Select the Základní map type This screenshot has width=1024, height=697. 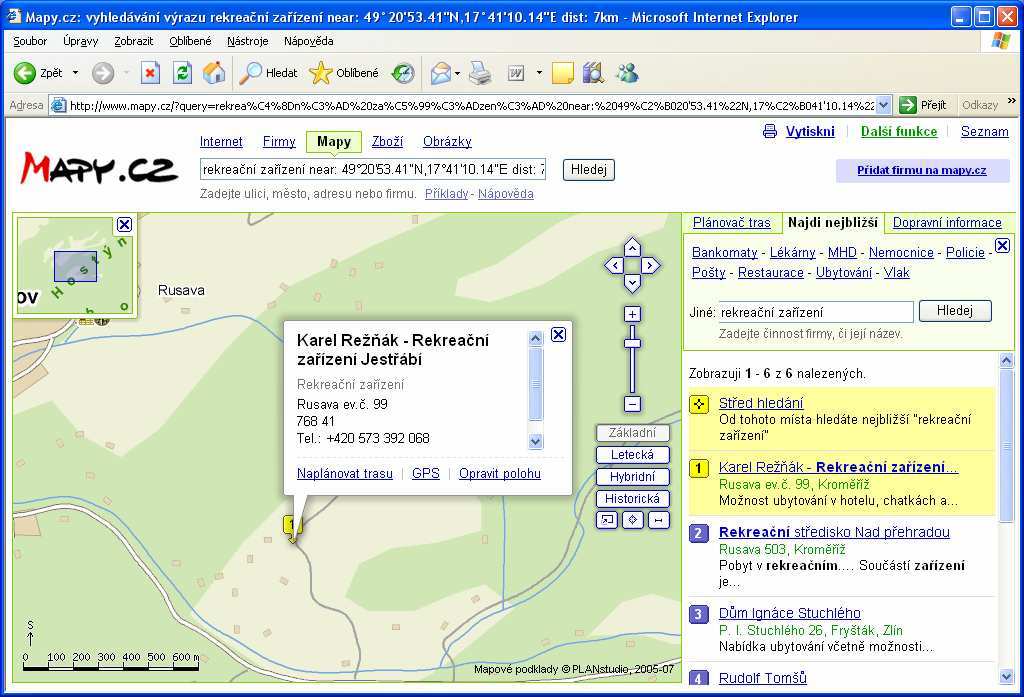[x=632, y=432]
